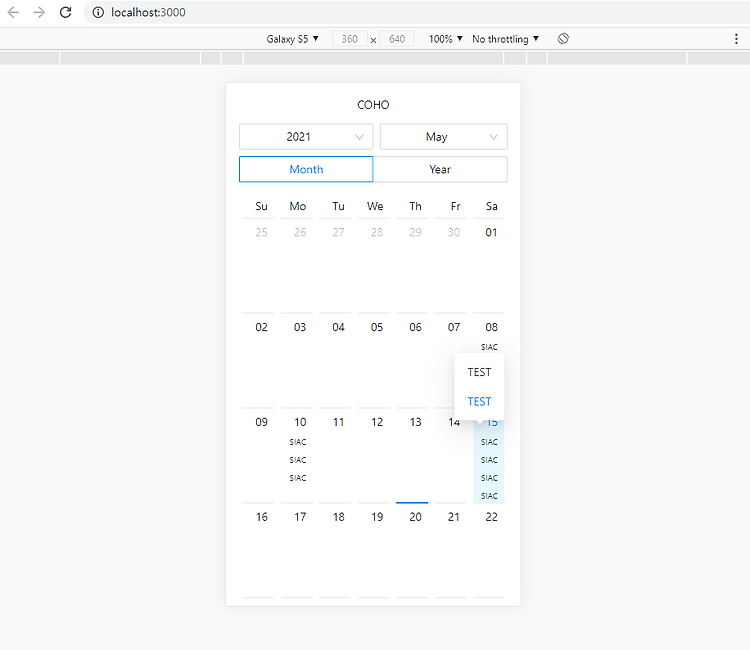The height and width of the screenshot is (650, 750).
Task: Select date 07 in the calendar
Action: [x=454, y=327]
